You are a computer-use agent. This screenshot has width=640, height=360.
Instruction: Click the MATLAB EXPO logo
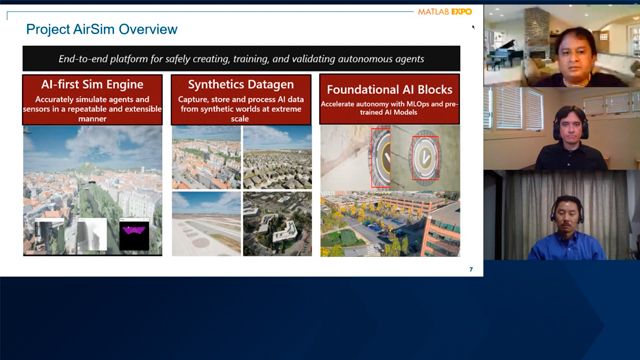[x=444, y=12]
